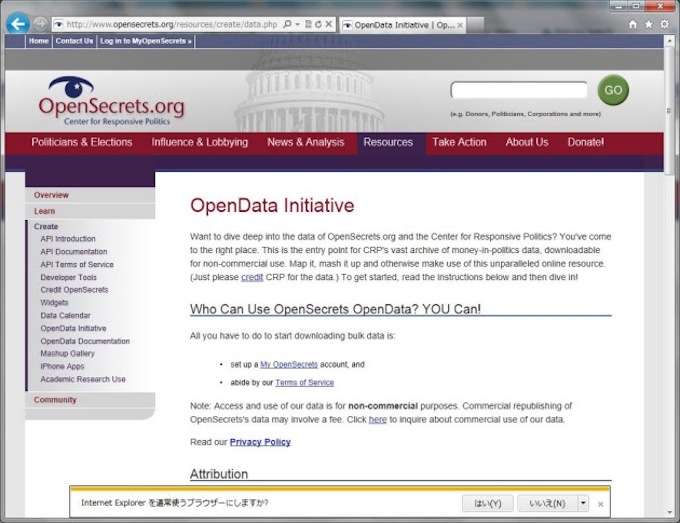
Task: Open Politicians & Elections menu
Action: coord(82,142)
